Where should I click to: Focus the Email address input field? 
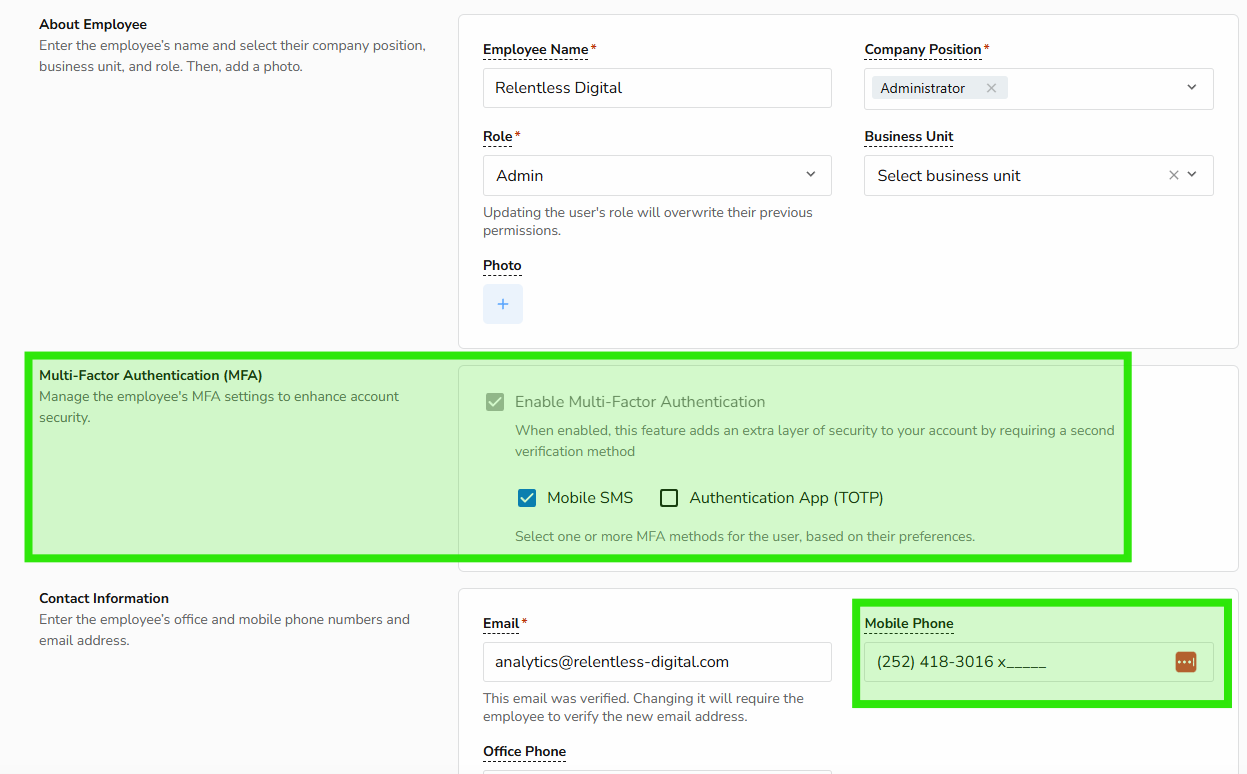pos(657,662)
